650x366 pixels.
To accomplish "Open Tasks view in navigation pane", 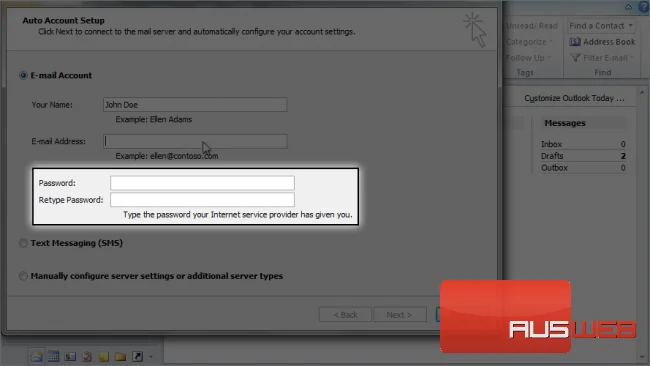I will [x=87, y=356].
